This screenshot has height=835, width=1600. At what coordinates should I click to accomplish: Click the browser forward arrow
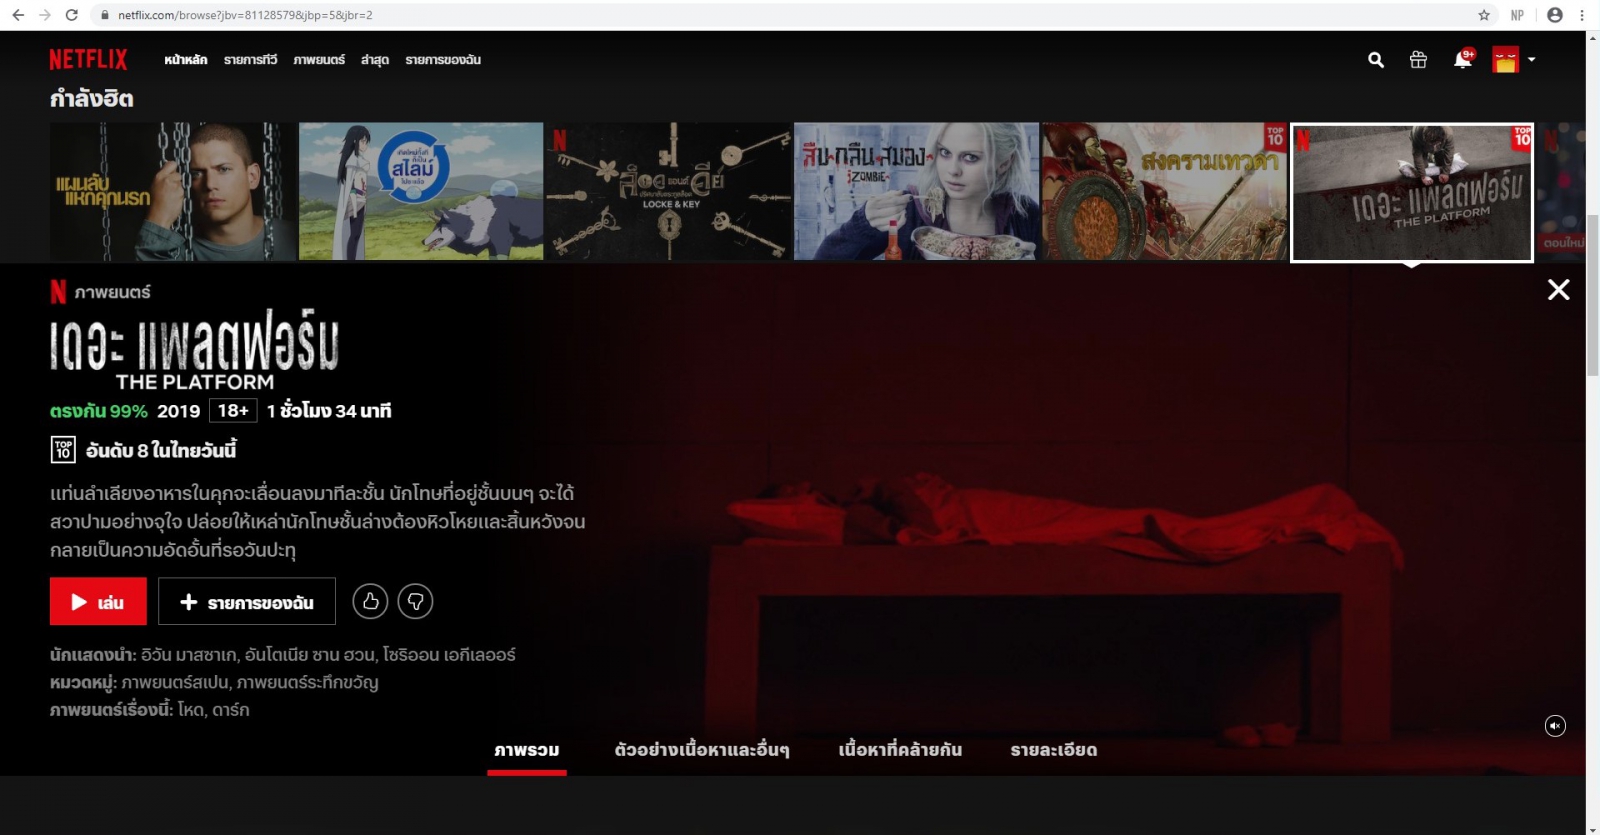click(x=45, y=15)
